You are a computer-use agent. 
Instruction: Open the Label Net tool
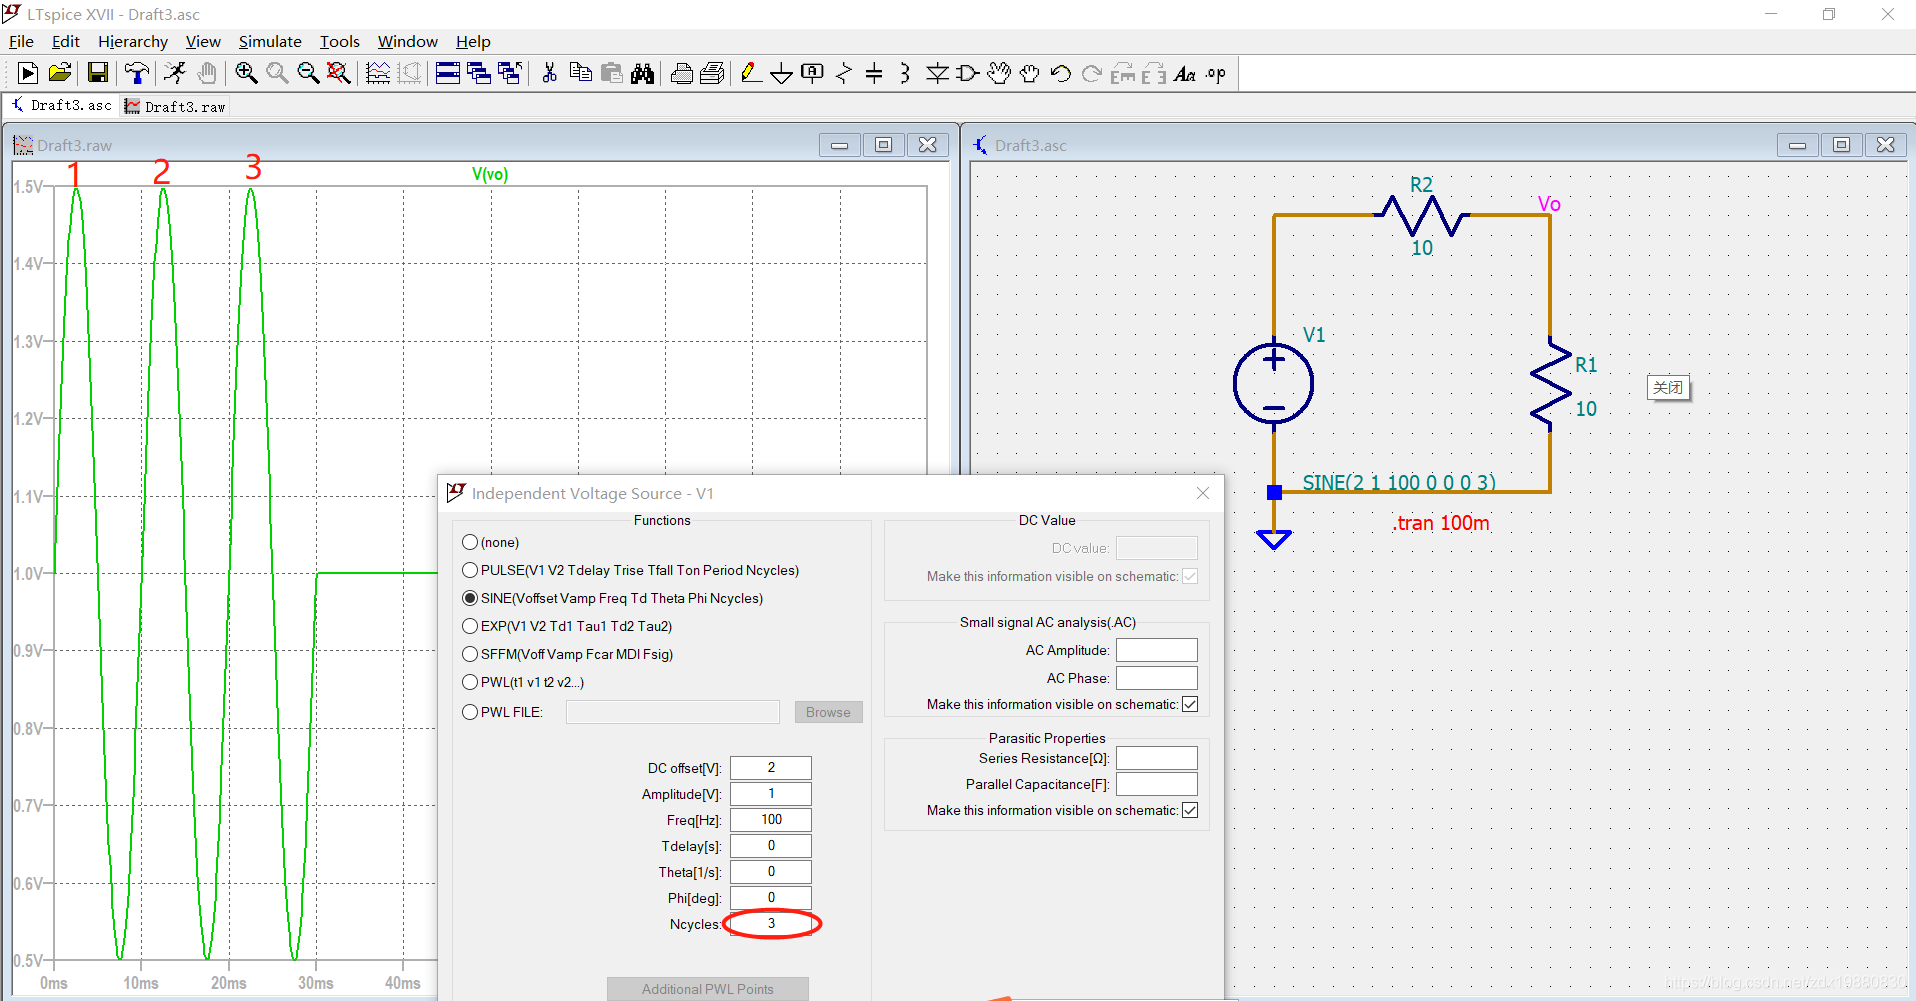coord(812,73)
